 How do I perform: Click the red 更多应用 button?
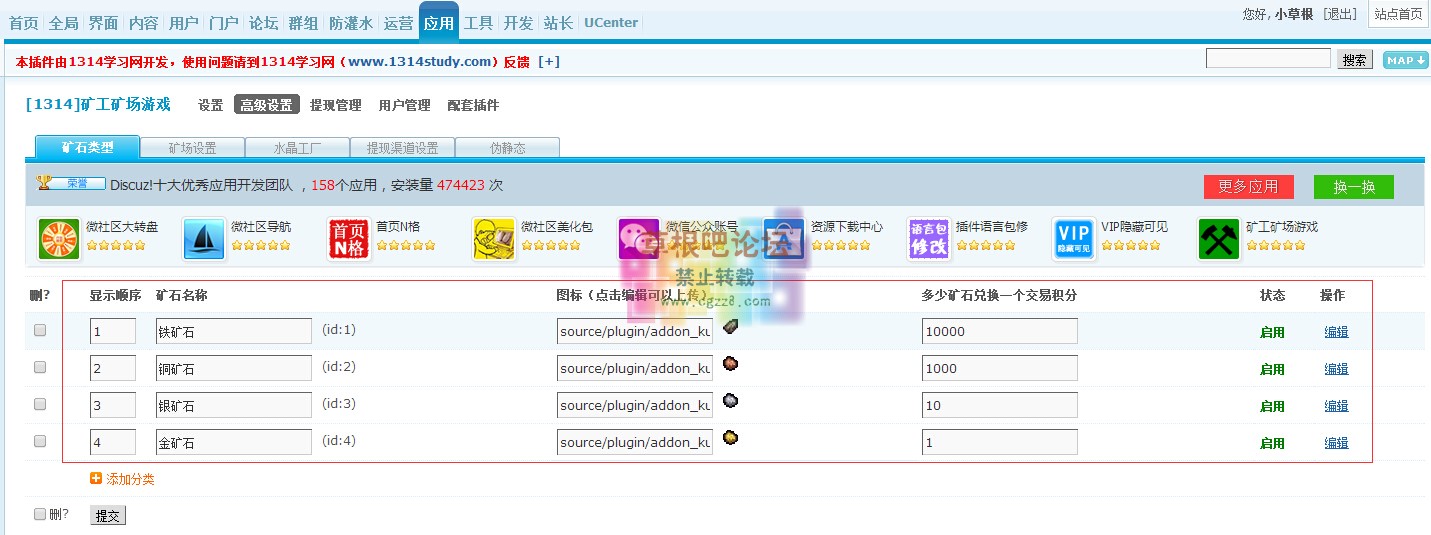pyautogui.click(x=1249, y=187)
